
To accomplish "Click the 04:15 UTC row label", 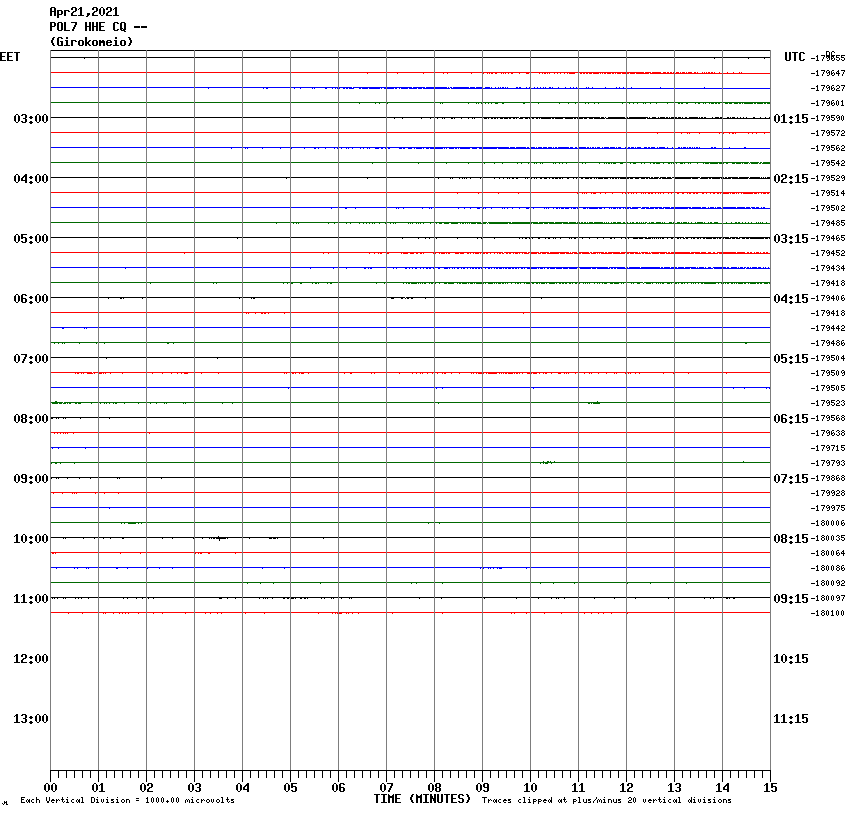I will pyautogui.click(x=791, y=299).
